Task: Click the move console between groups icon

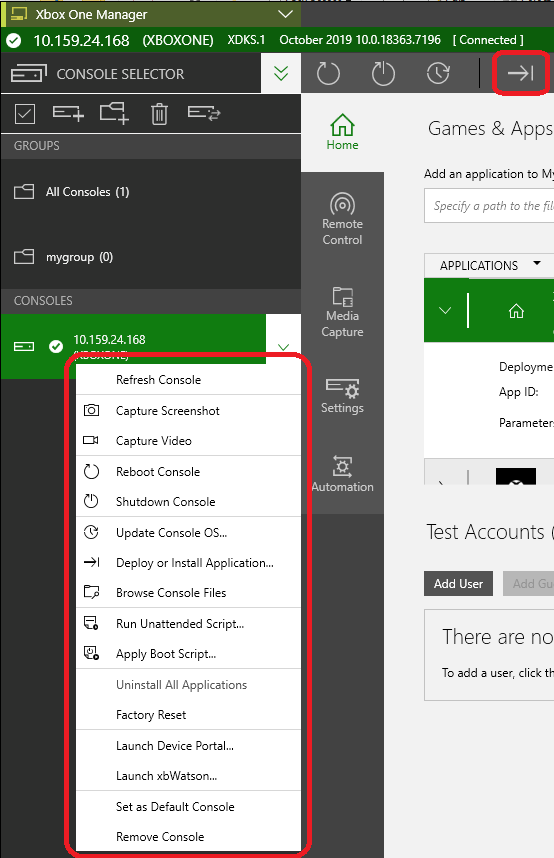Action: (x=204, y=113)
